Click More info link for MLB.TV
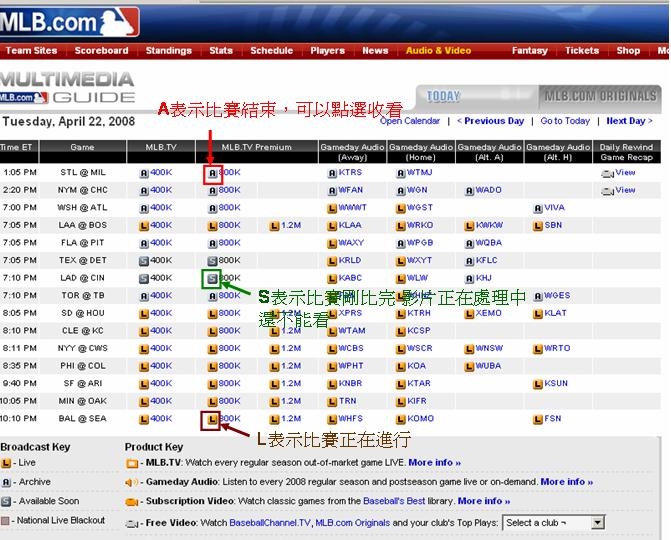Image resolution: width=671 pixels, height=540 pixels. [434, 463]
